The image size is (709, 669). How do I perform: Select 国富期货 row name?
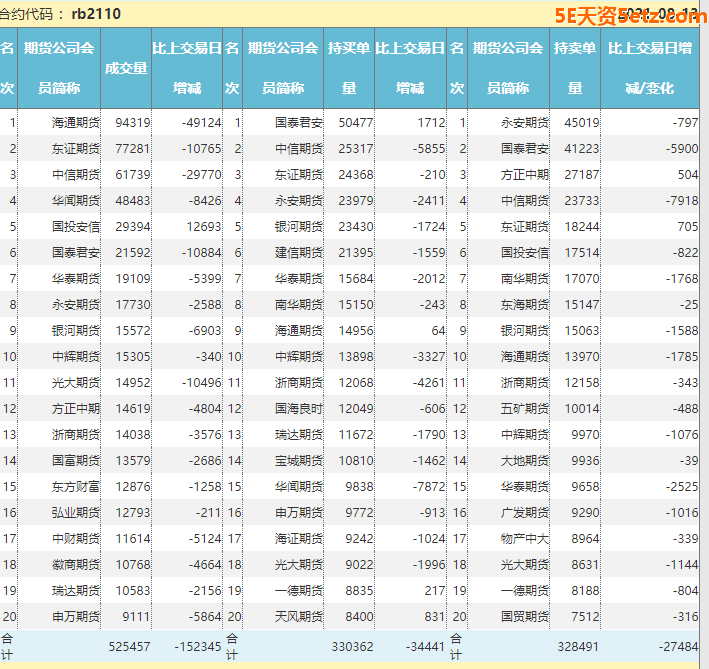76,461
